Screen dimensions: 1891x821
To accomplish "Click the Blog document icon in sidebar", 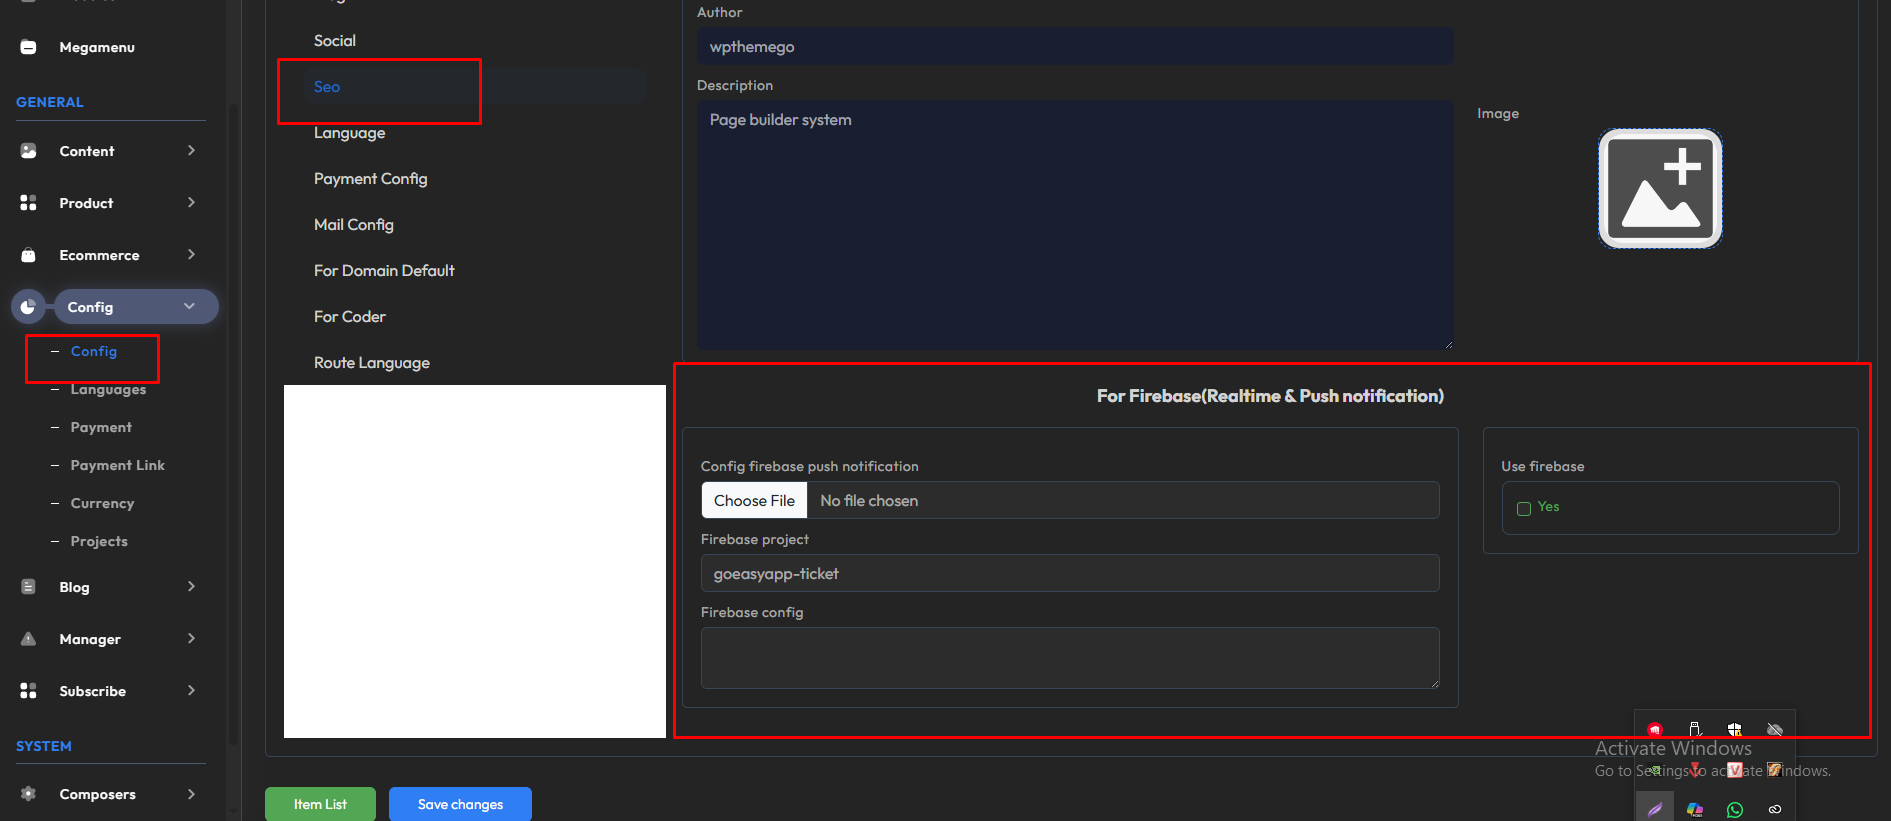I will click(x=28, y=587).
